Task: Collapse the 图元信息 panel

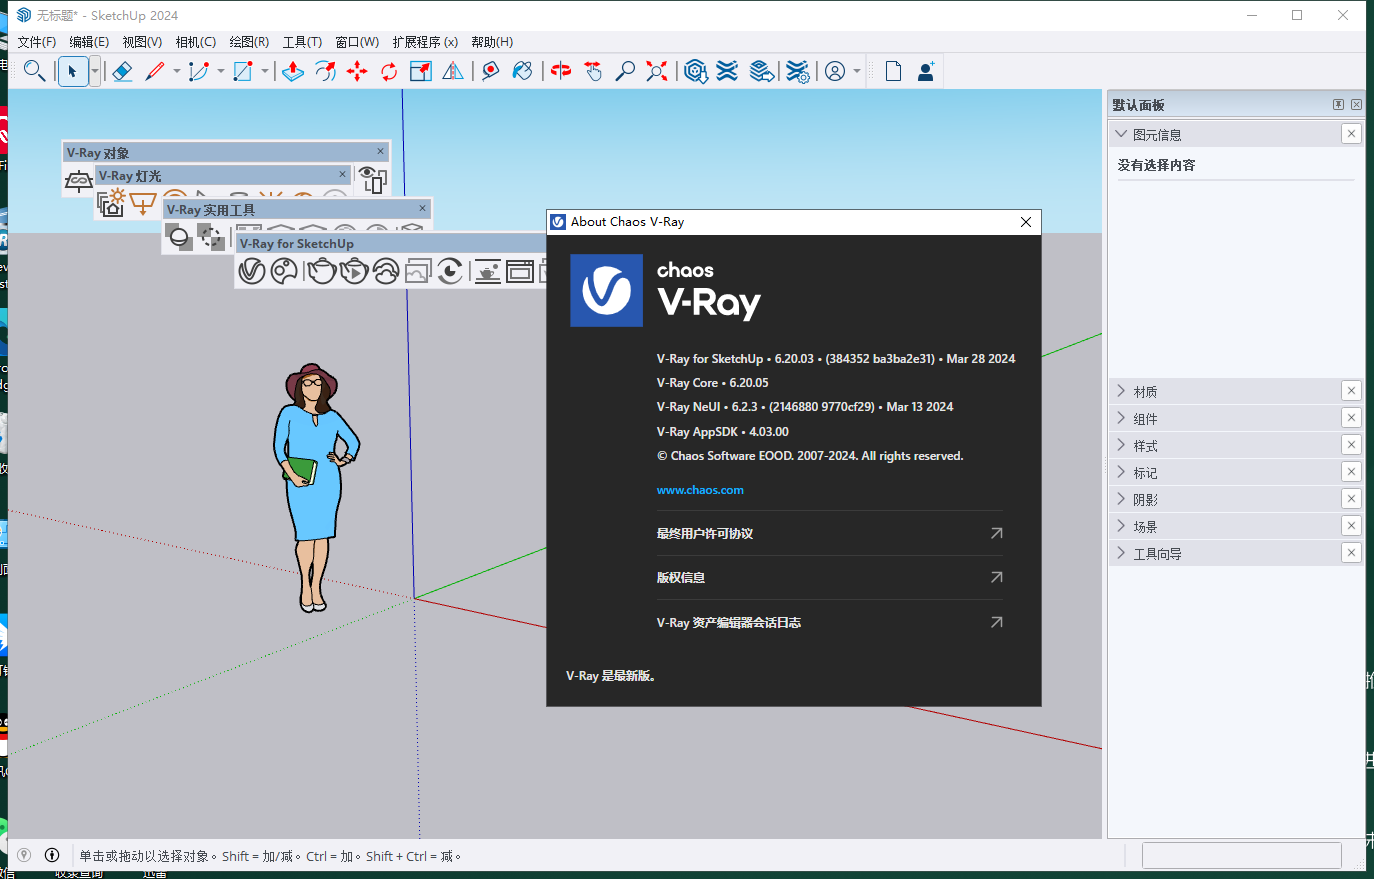Action: point(1120,134)
